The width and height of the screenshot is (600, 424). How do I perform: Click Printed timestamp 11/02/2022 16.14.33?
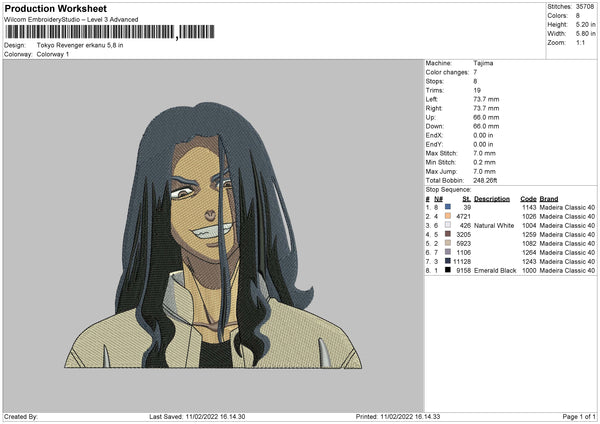point(410,417)
